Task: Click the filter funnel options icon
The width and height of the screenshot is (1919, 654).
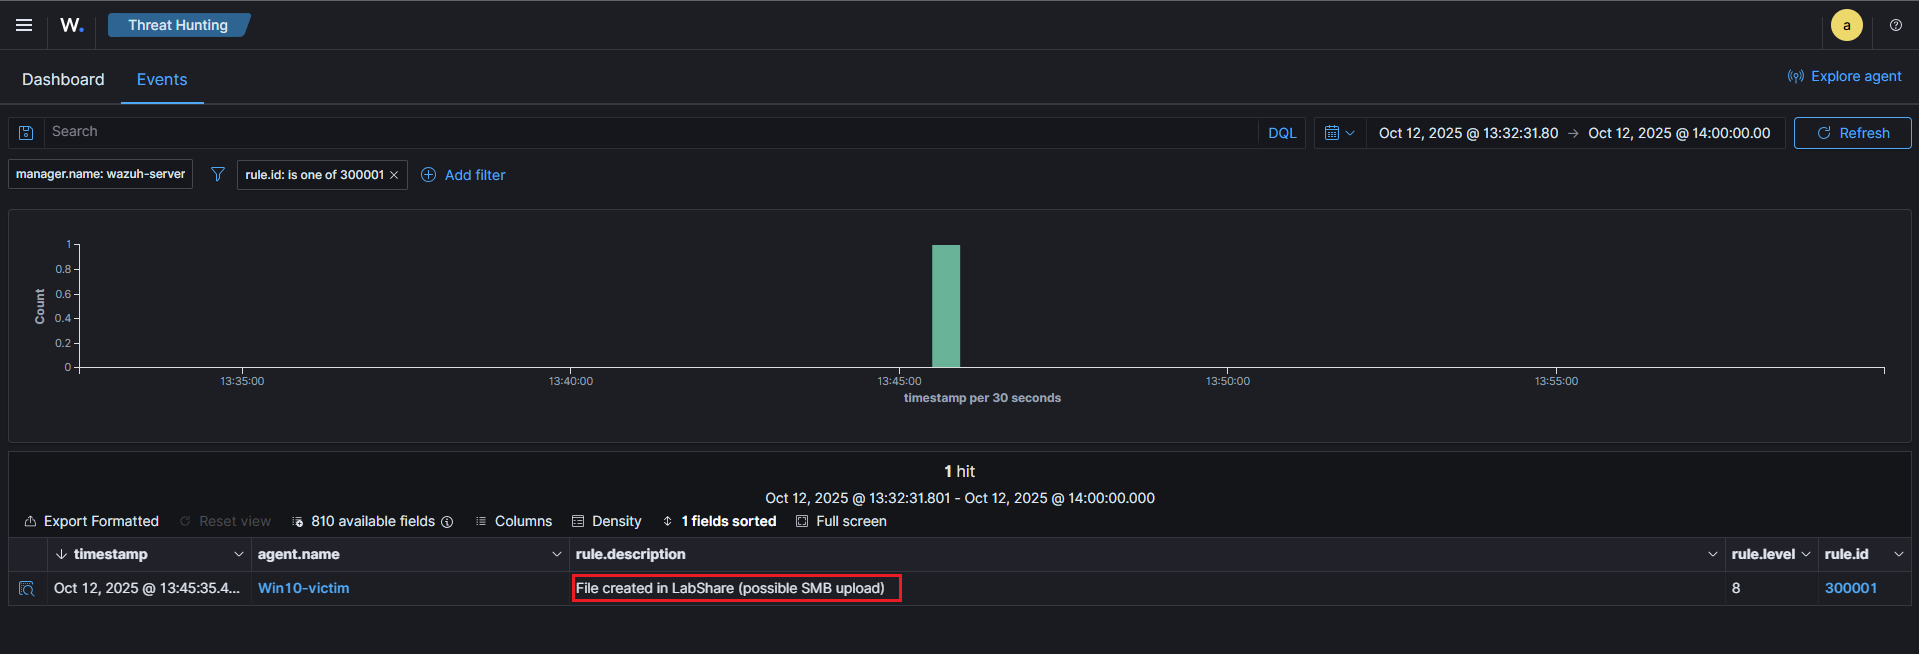Action: [x=217, y=175]
